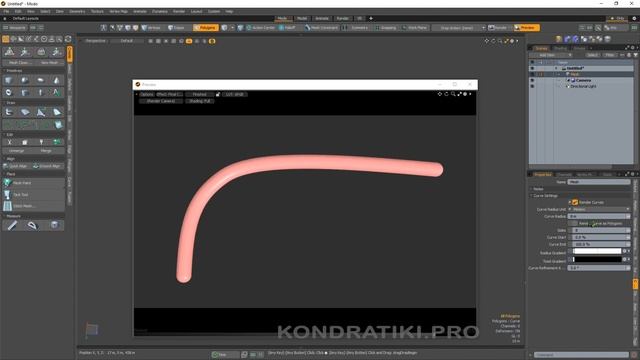Add a new layout tab with plus
Image resolution: width=640 pixels, height=360 pixels.
pyautogui.click(x=371, y=18)
